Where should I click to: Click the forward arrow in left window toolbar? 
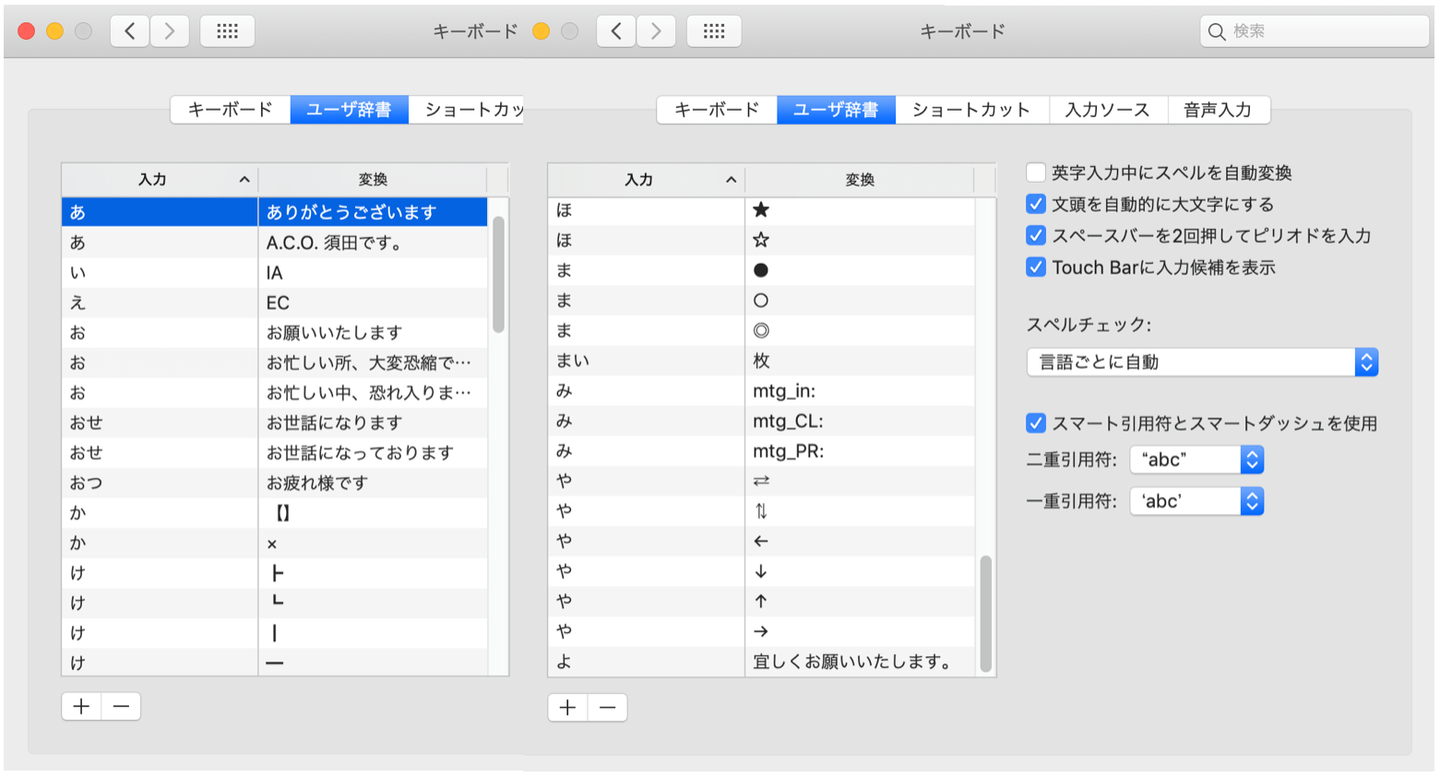click(169, 31)
